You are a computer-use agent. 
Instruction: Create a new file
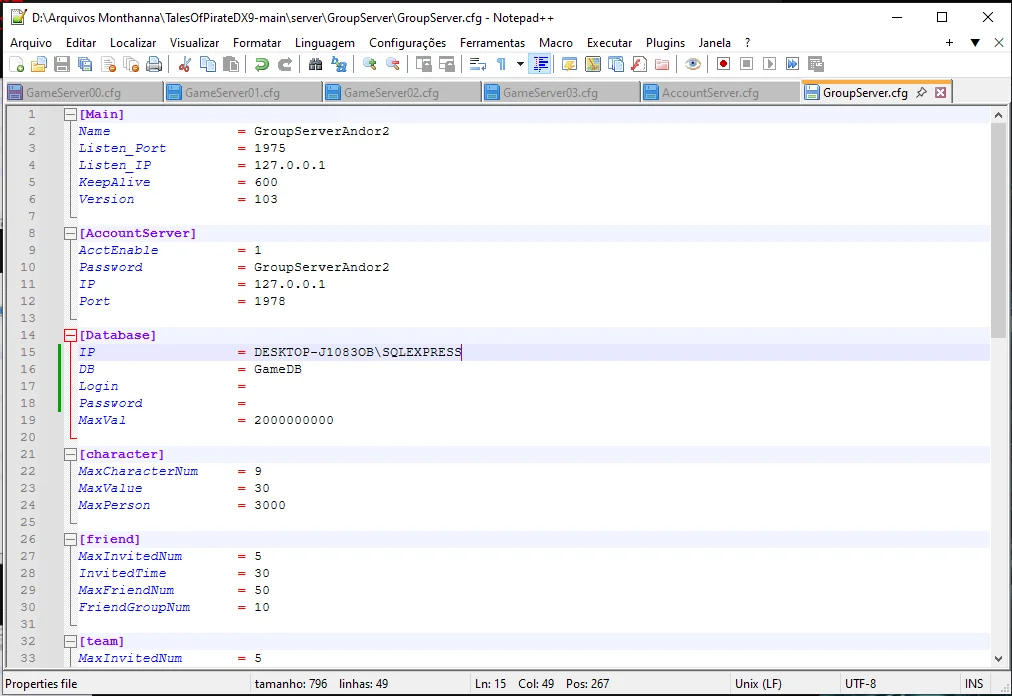click(x=16, y=63)
